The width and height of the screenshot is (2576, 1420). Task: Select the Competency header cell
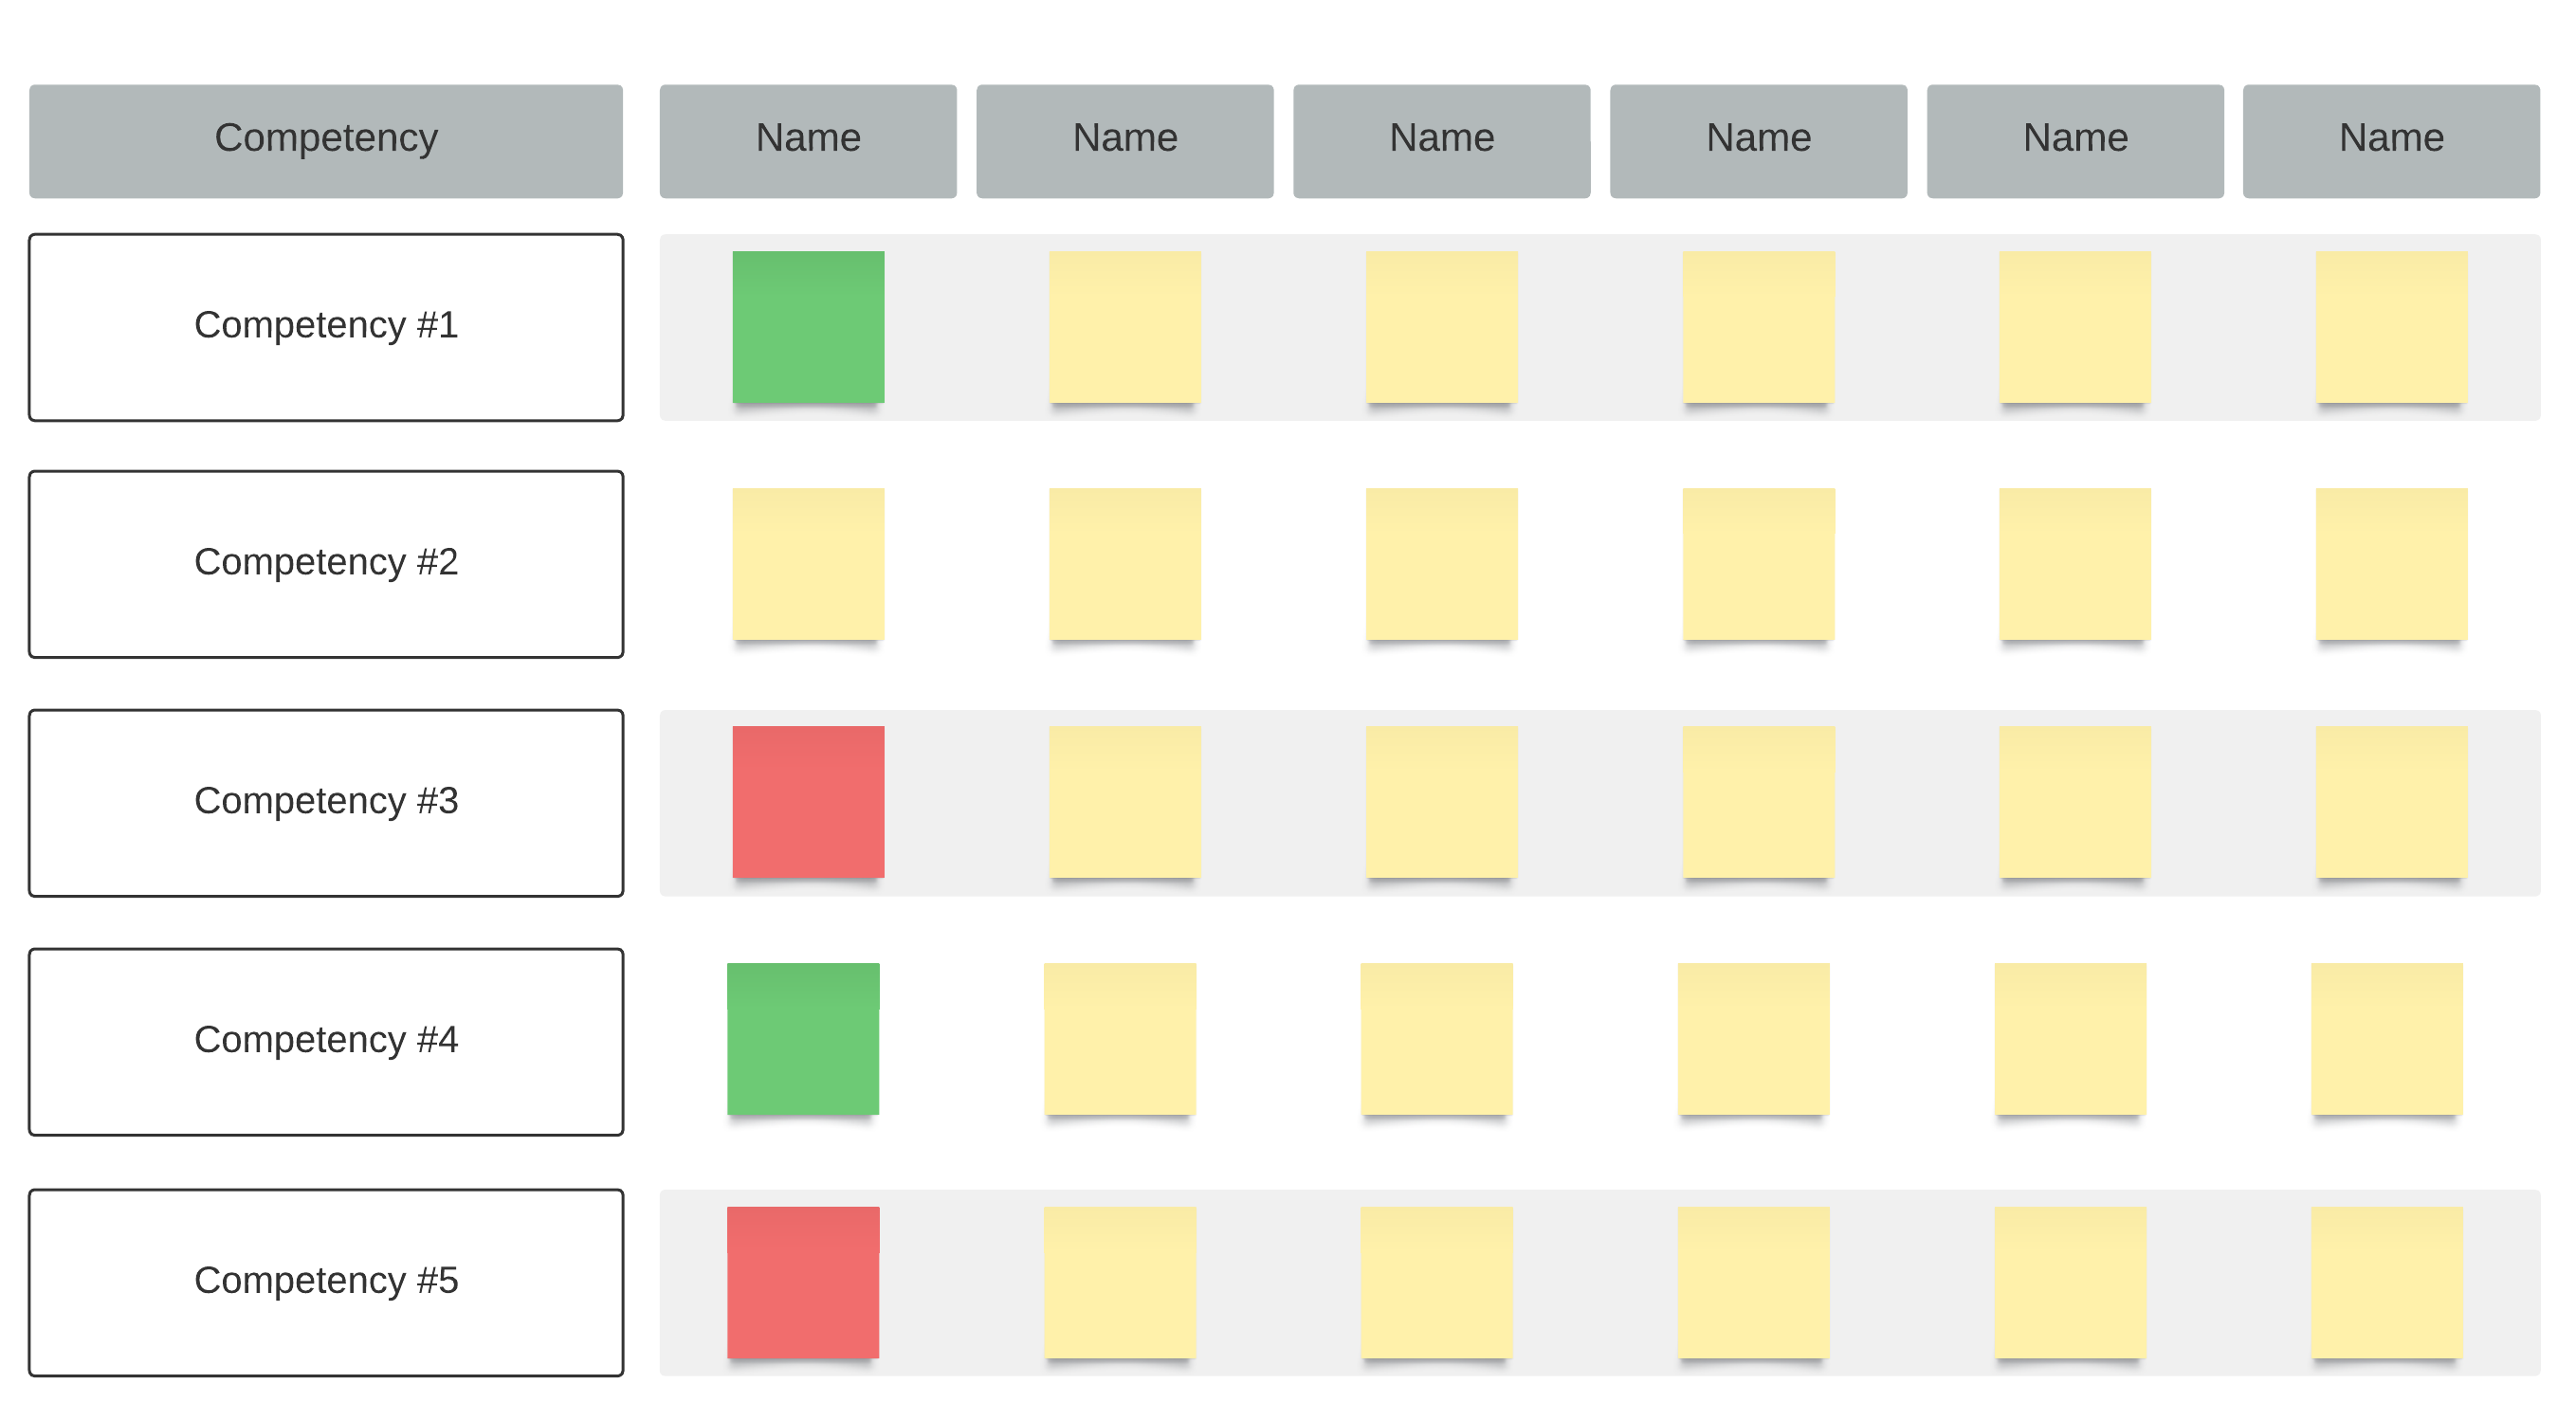(326, 141)
